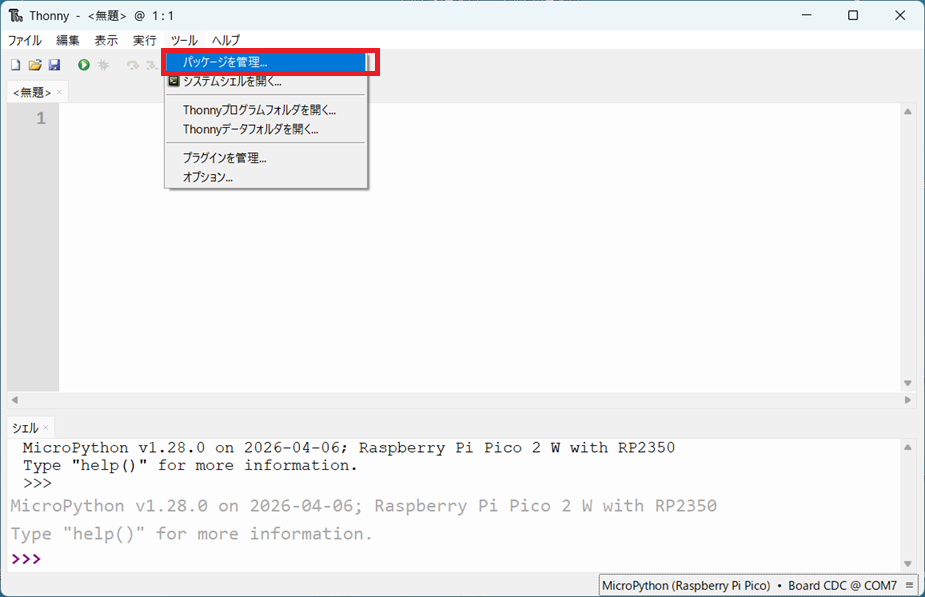Click the ツール menu header
Viewport: 925px width, 597px height.
pyautogui.click(x=184, y=40)
